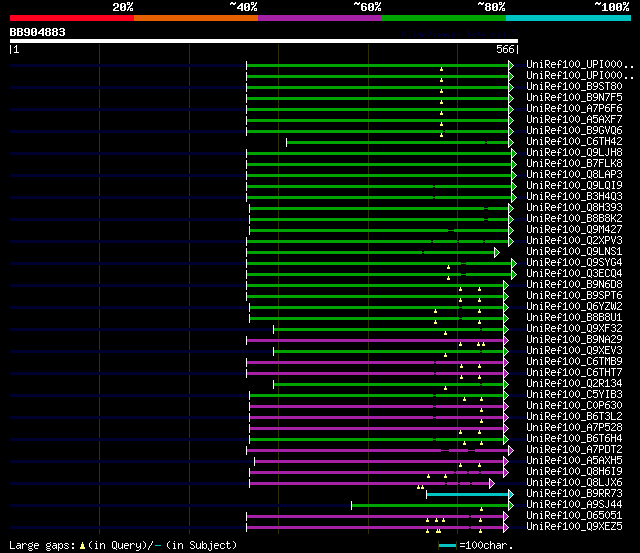Click the cyan 100char scale bar
The width and height of the screenshot is (640, 553).
point(447,545)
